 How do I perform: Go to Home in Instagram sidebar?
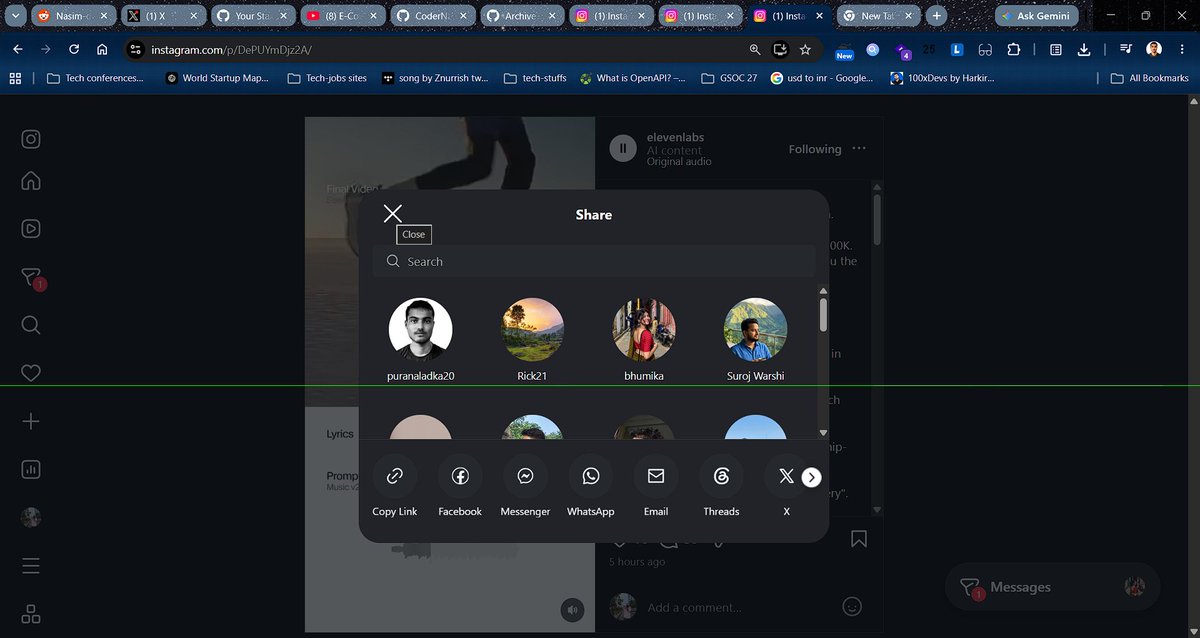click(31, 181)
